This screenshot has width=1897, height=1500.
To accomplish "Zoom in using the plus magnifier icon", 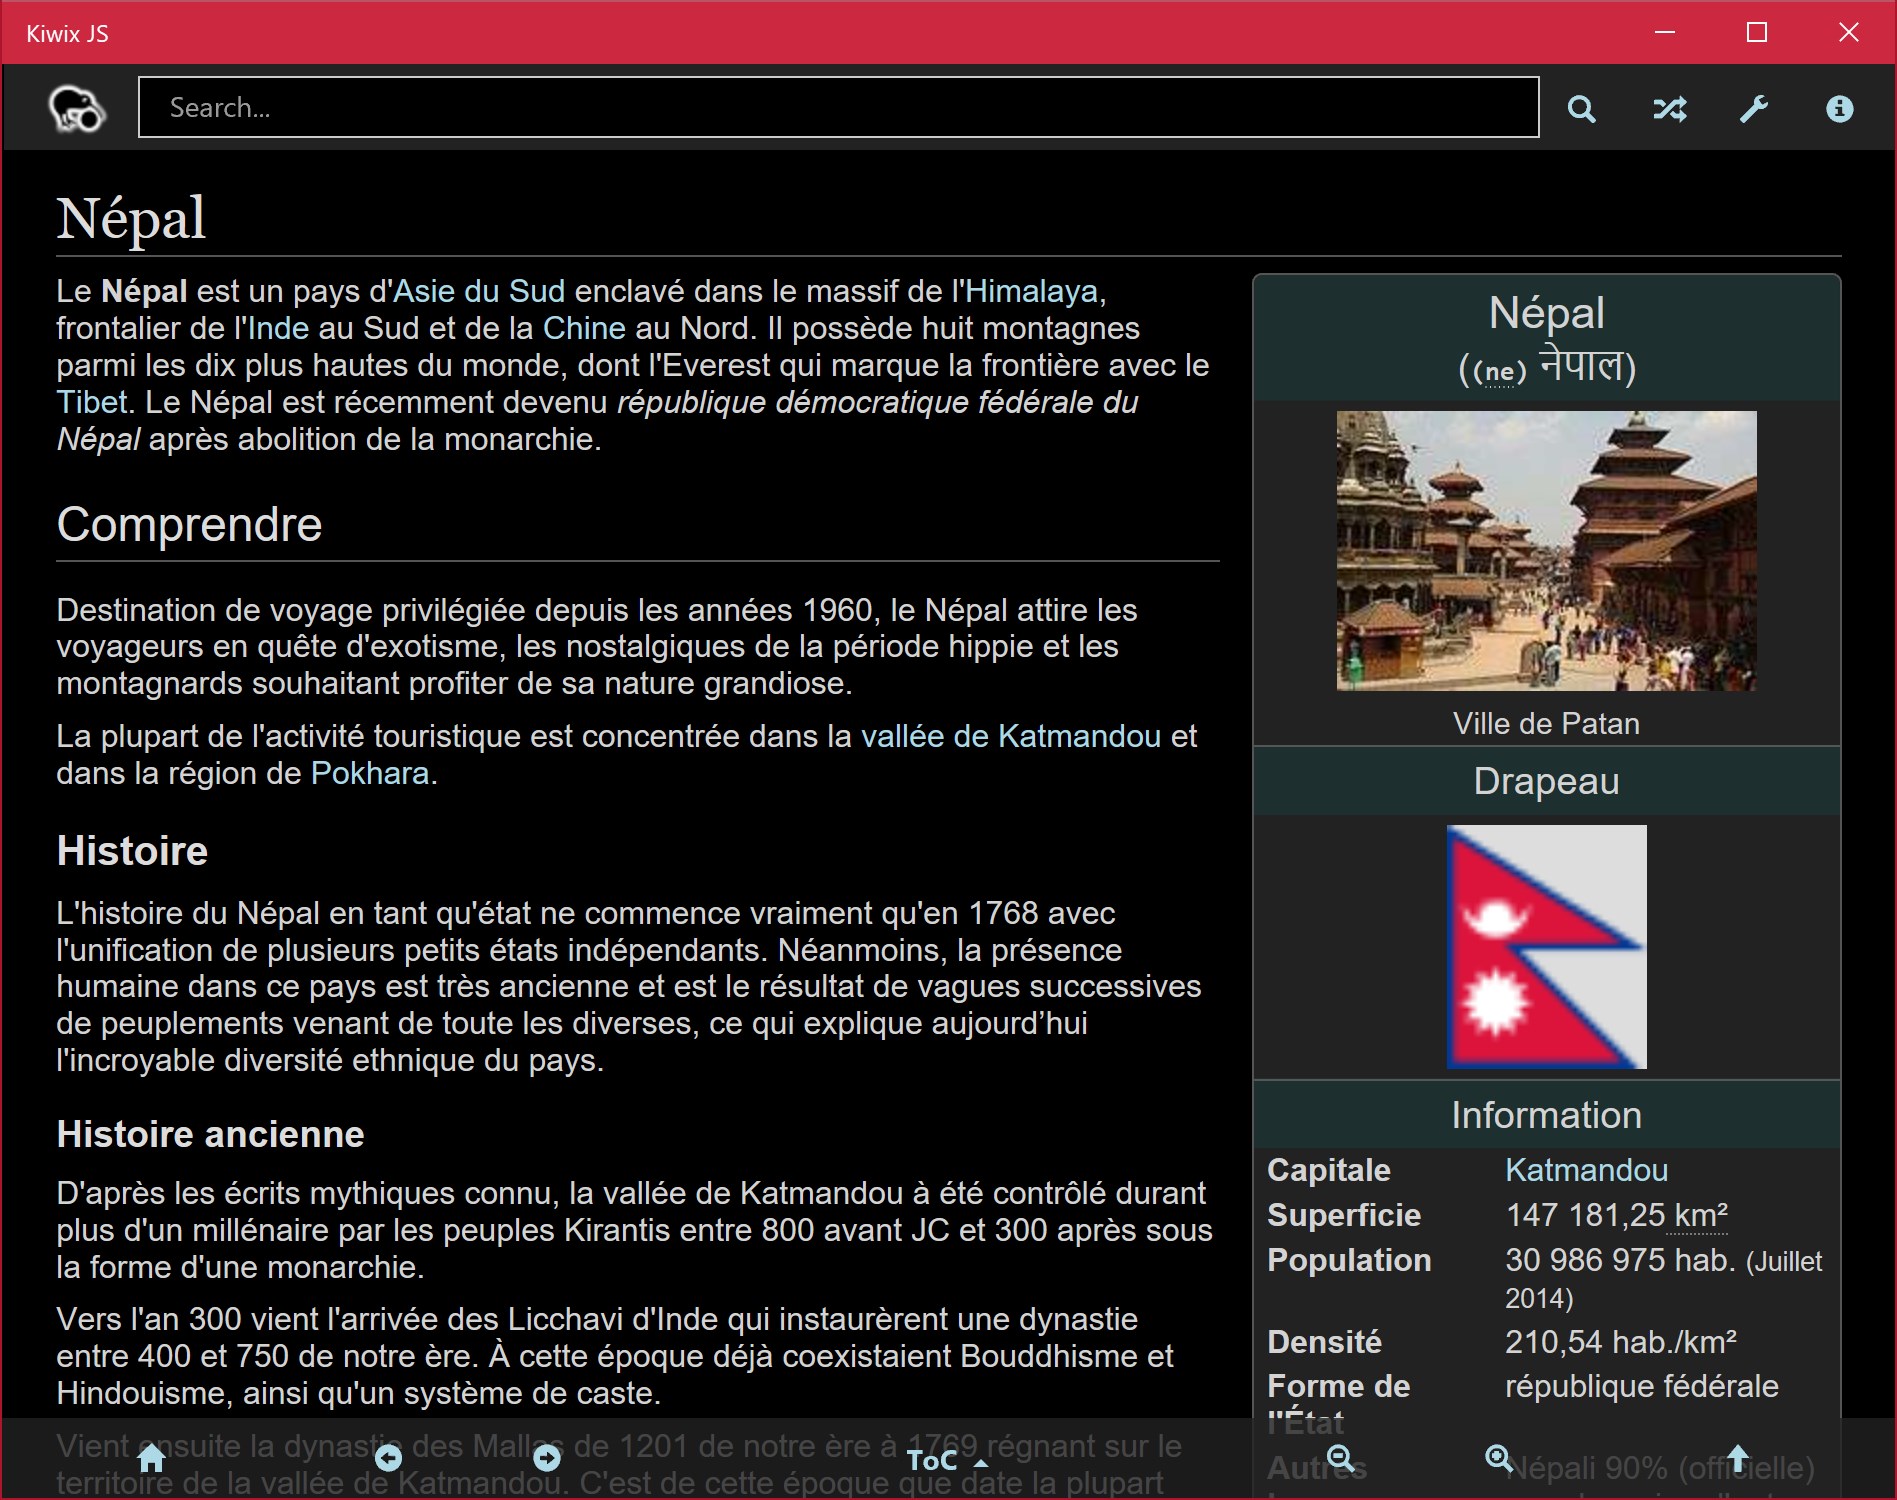I will coord(1499,1459).
